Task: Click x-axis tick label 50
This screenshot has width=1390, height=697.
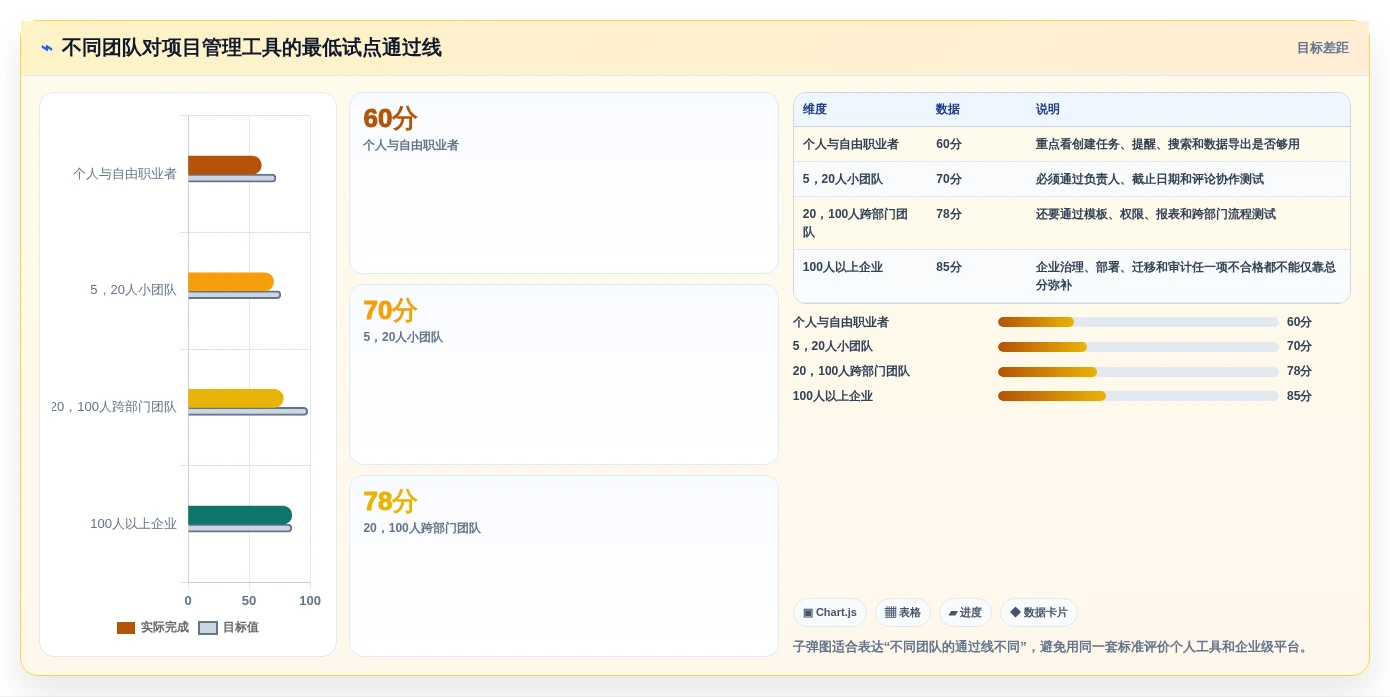Action: tap(249, 601)
